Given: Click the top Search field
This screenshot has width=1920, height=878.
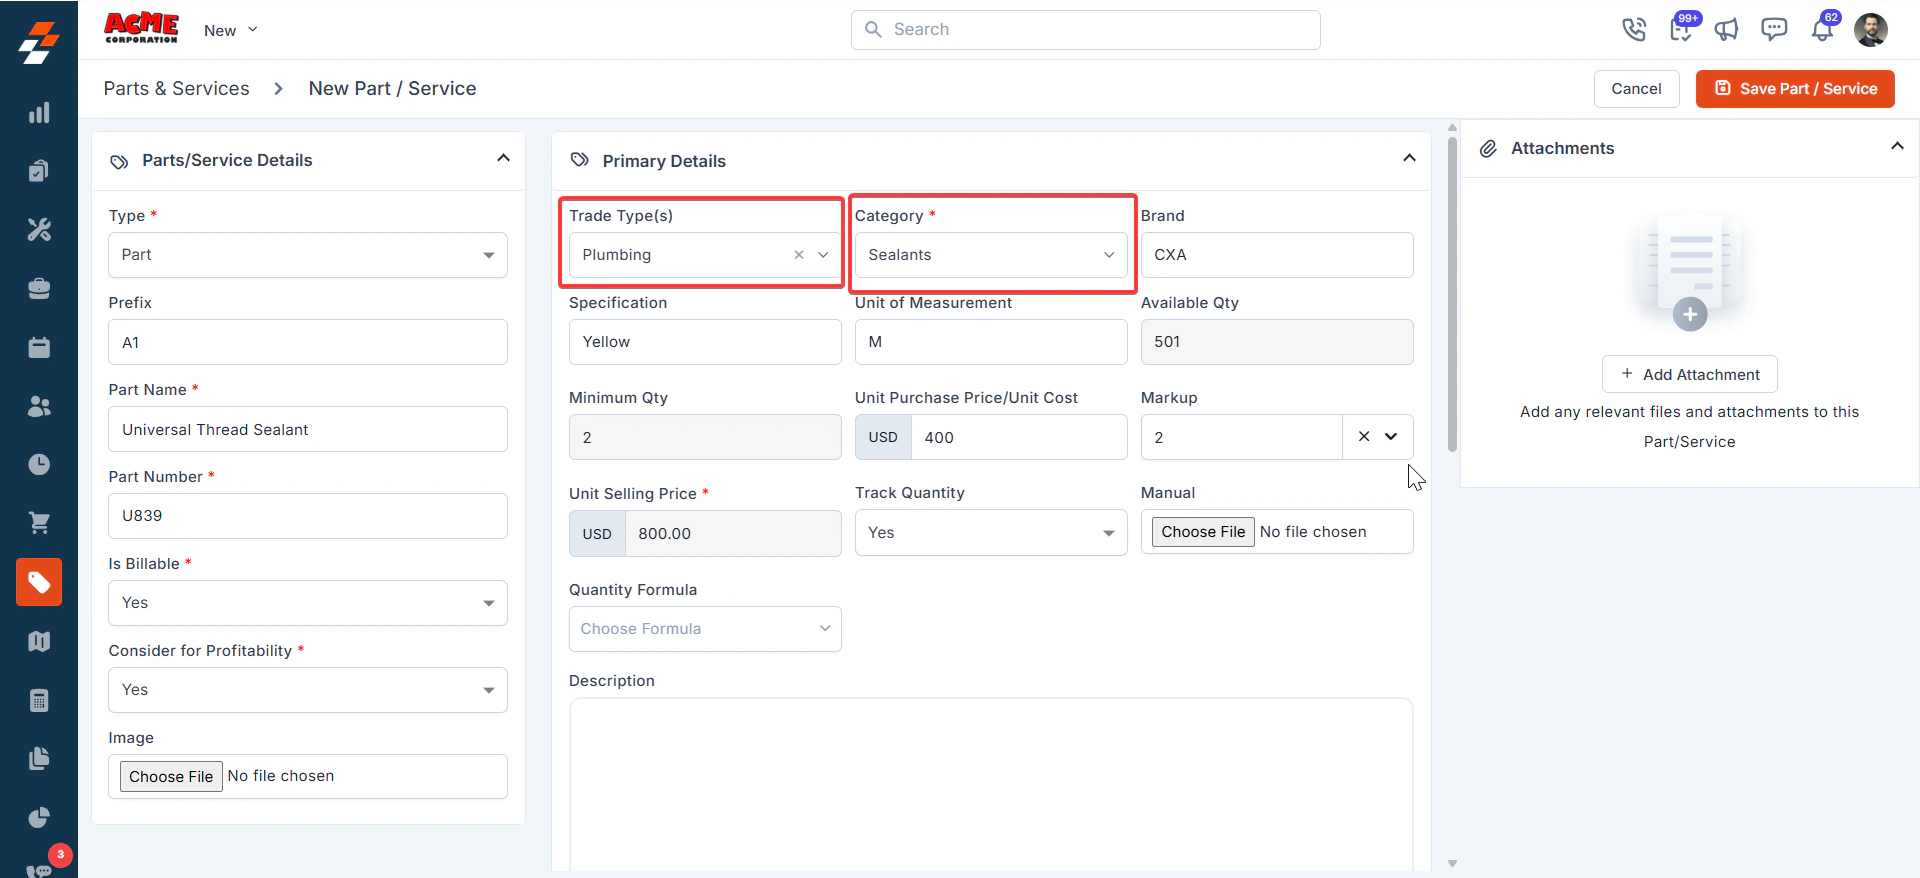Looking at the screenshot, I should 1086,30.
